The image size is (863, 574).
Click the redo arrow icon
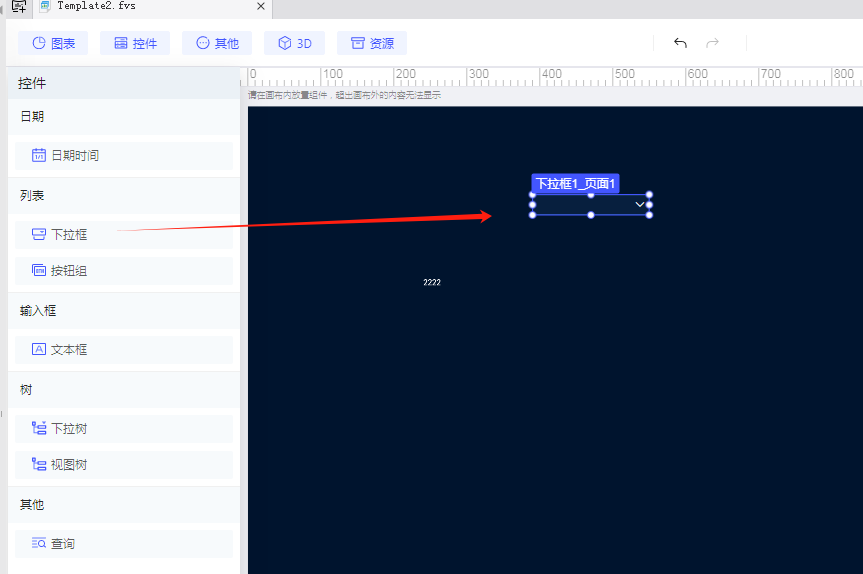(712, 43)
